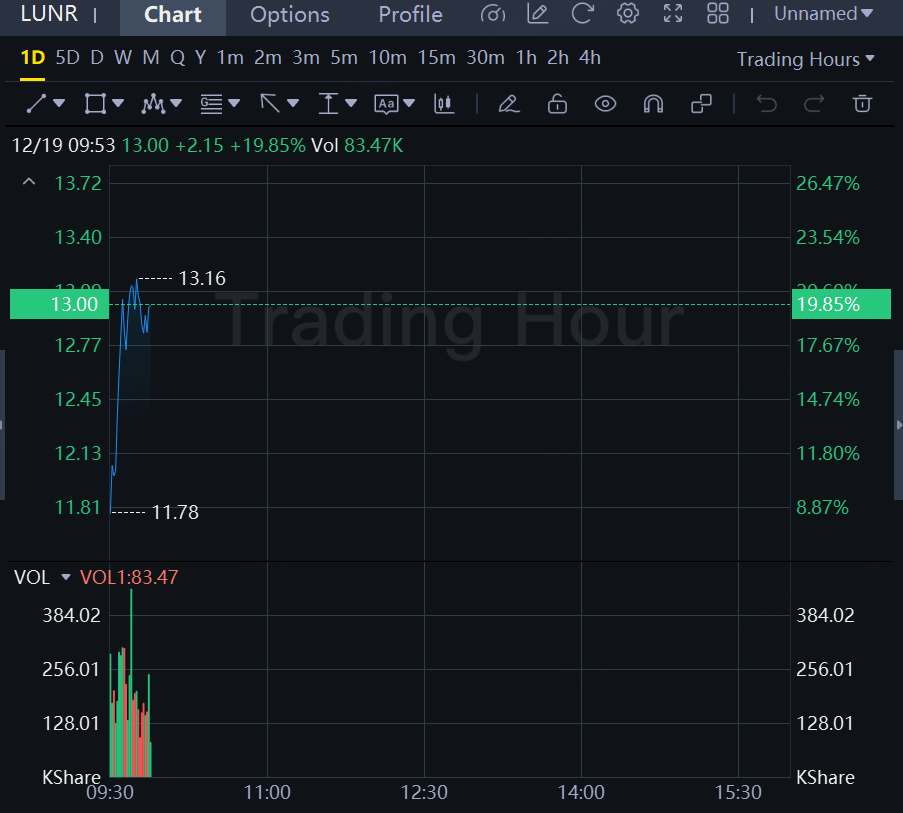Toggle the lock drawings icon
903x813 pixels.
pos(557,104)
